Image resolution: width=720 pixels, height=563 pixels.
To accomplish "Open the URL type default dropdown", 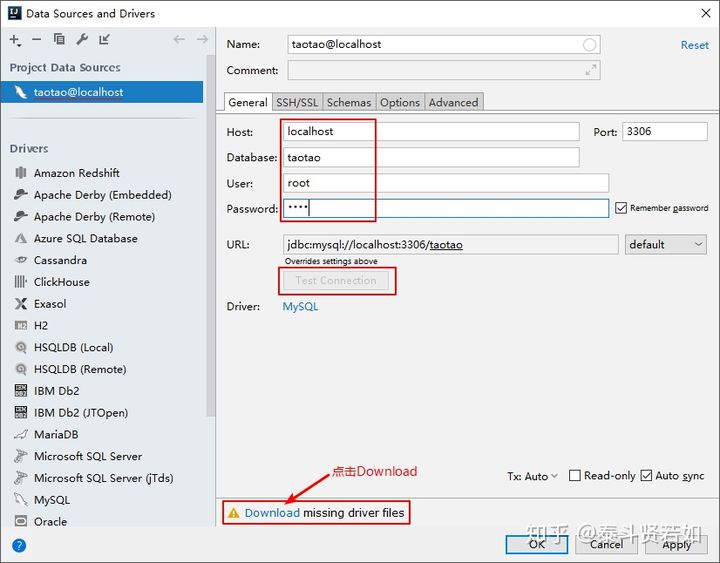I will coord(665,244).
